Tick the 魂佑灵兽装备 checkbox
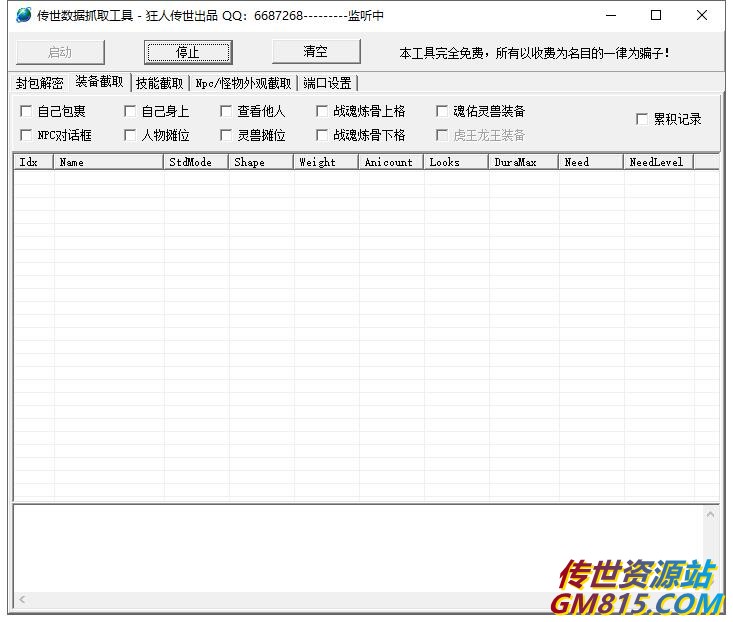Viewport: 733px width, 622px height. pos(442,111)
